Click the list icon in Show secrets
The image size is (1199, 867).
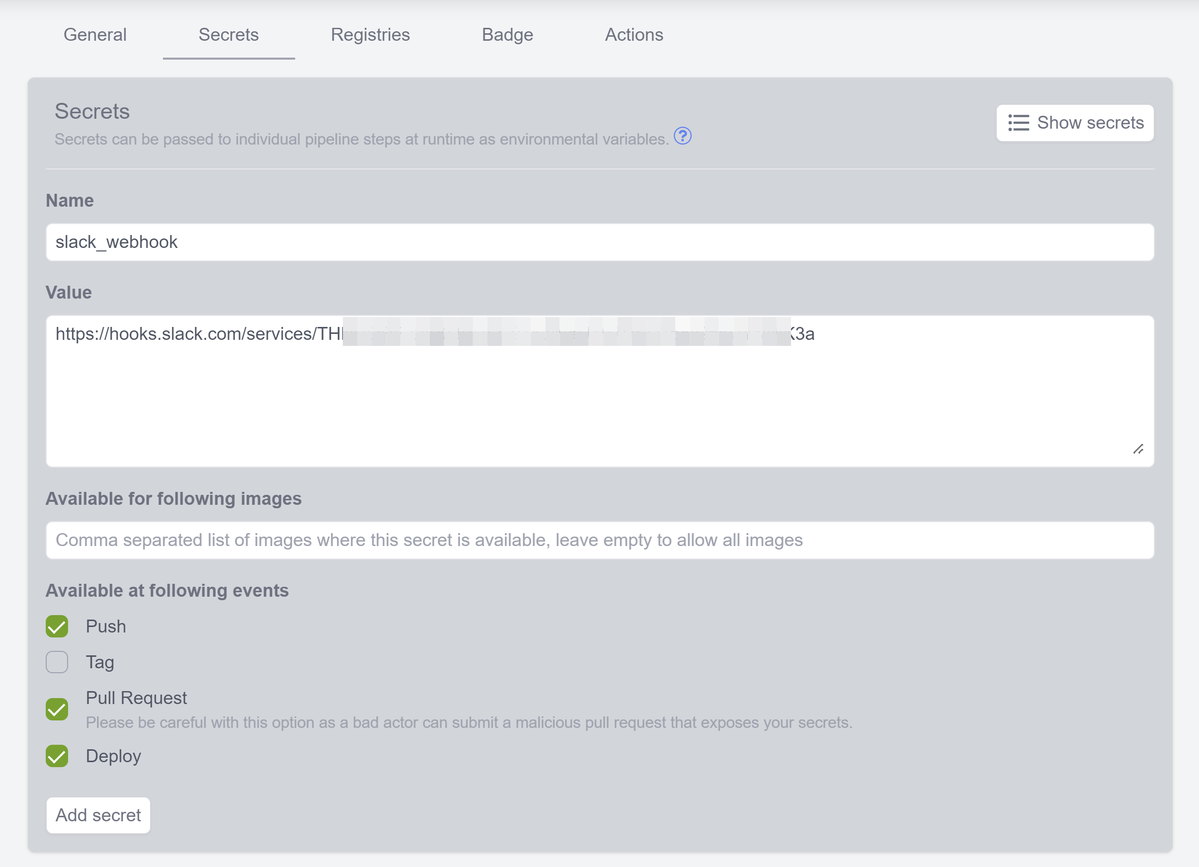[1019, 123]
